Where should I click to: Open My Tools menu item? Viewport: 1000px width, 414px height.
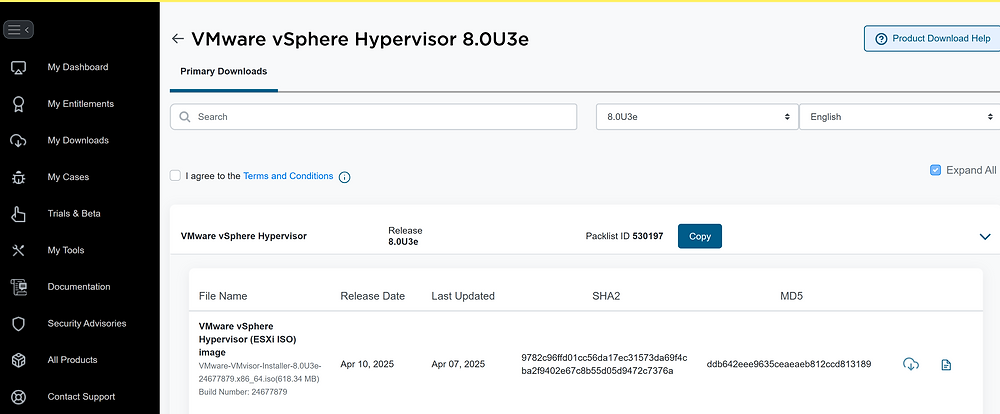tap(66, 250)
